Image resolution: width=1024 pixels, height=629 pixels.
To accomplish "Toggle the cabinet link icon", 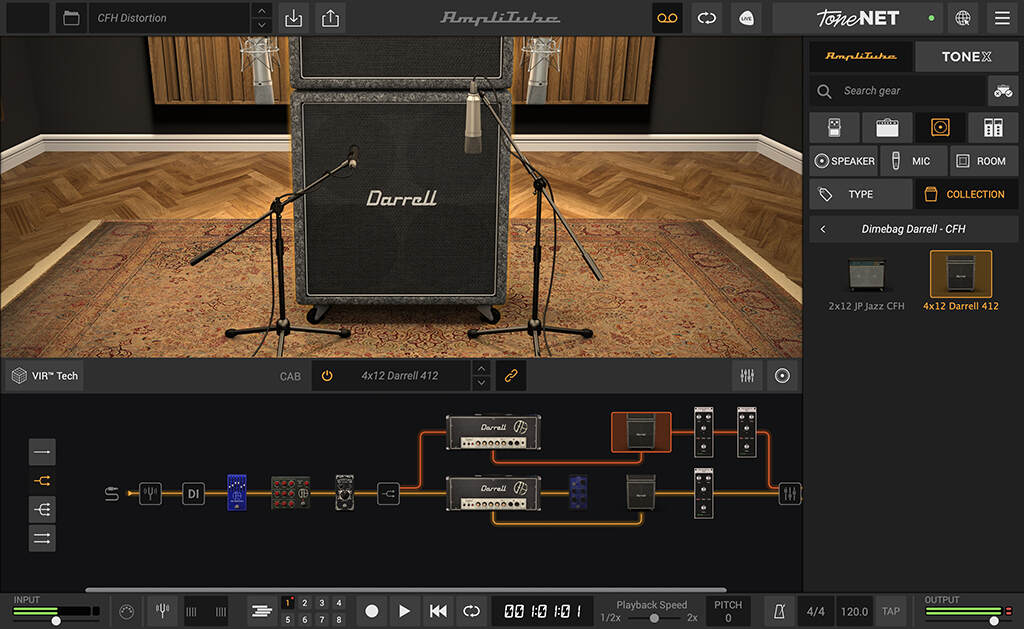I will pos(510,376).
